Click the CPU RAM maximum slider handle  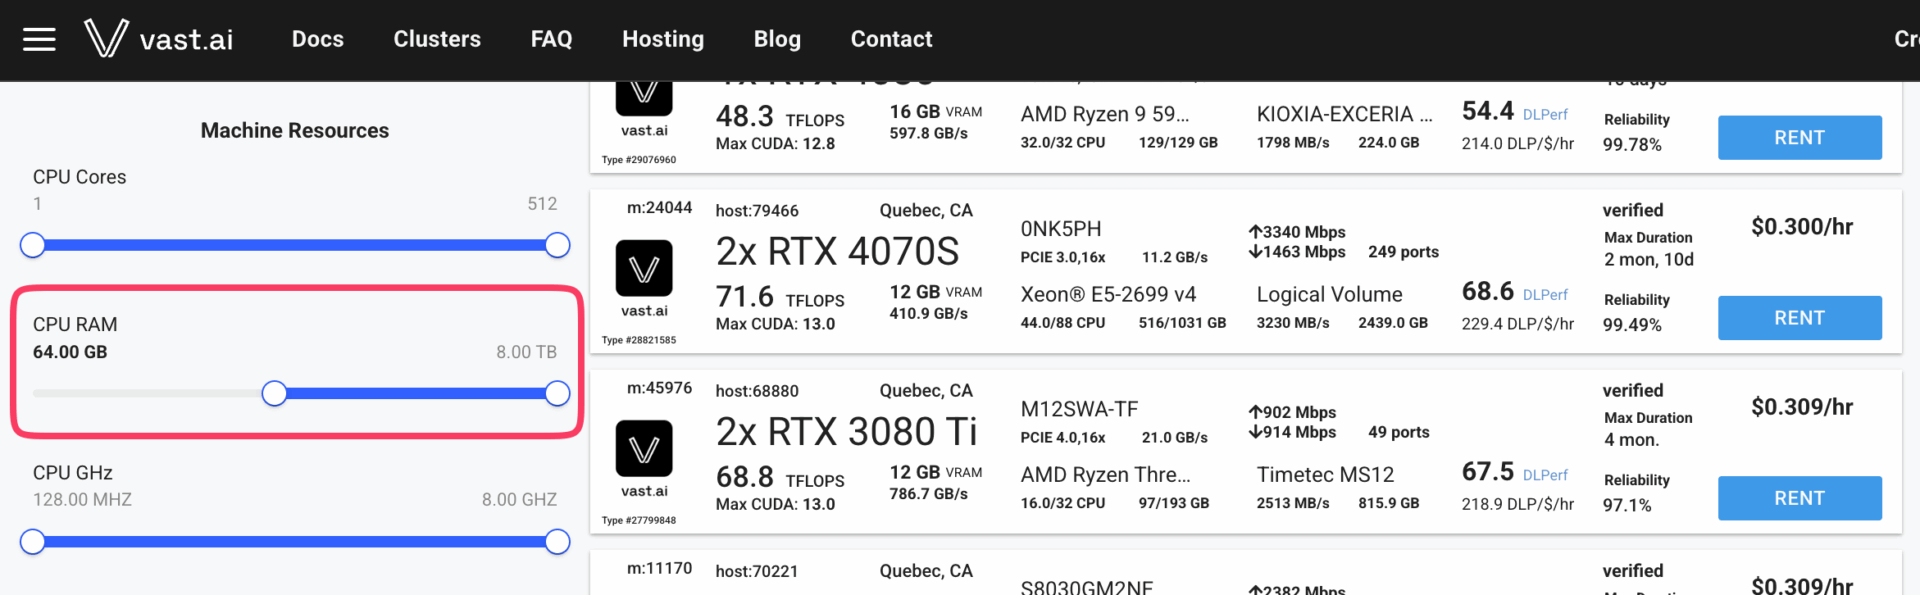(x=558, y=394)
